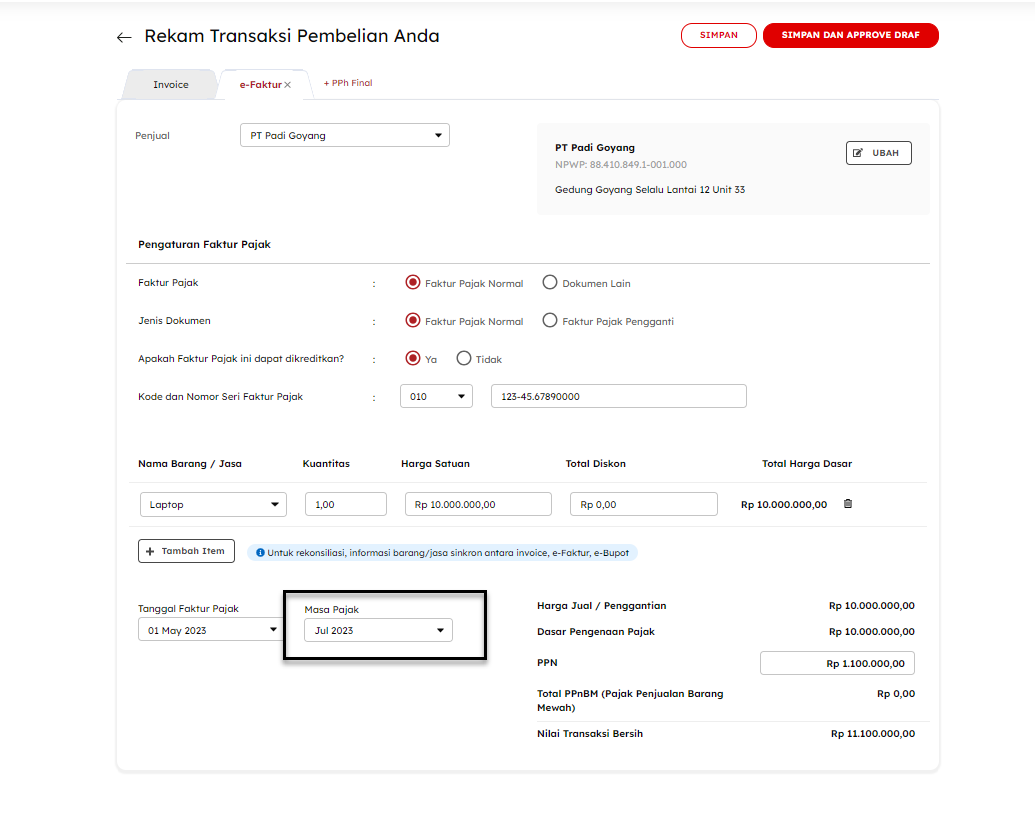Delete the Laptop item row

pos(848,504)
